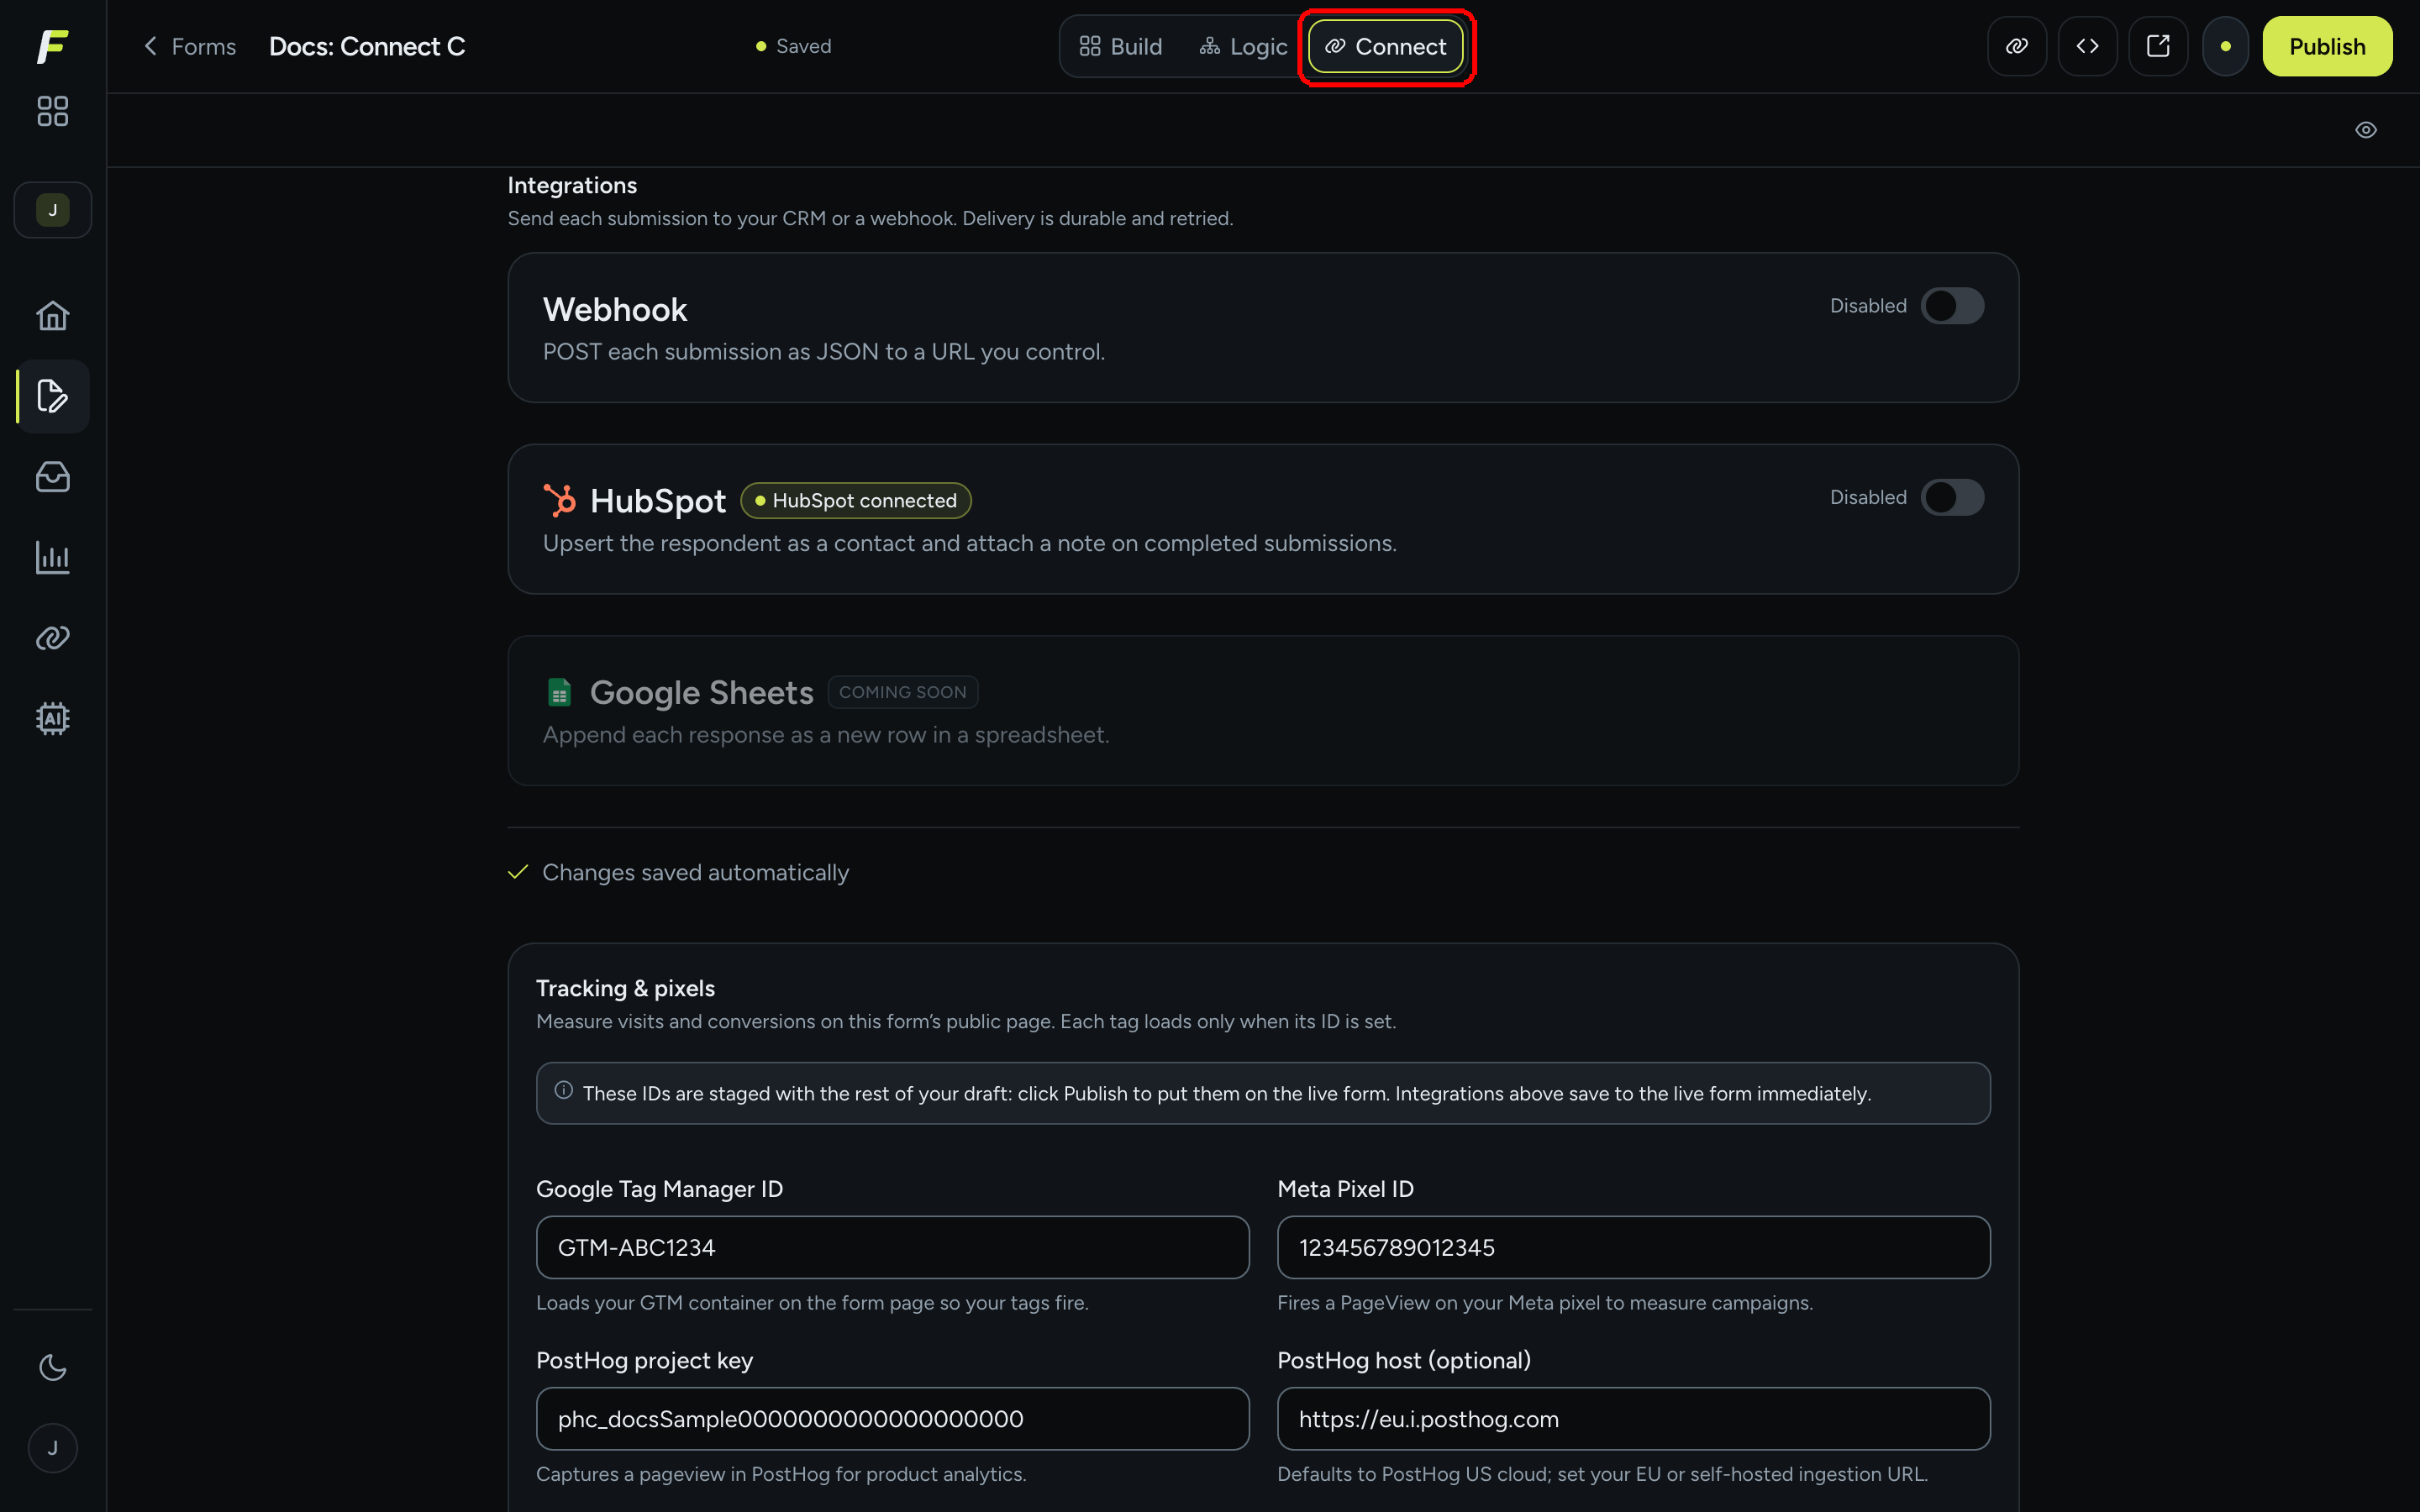This screenshot has width=2420, height=1512.
Task: Select the Connect tab
Action: point(1386,46)
